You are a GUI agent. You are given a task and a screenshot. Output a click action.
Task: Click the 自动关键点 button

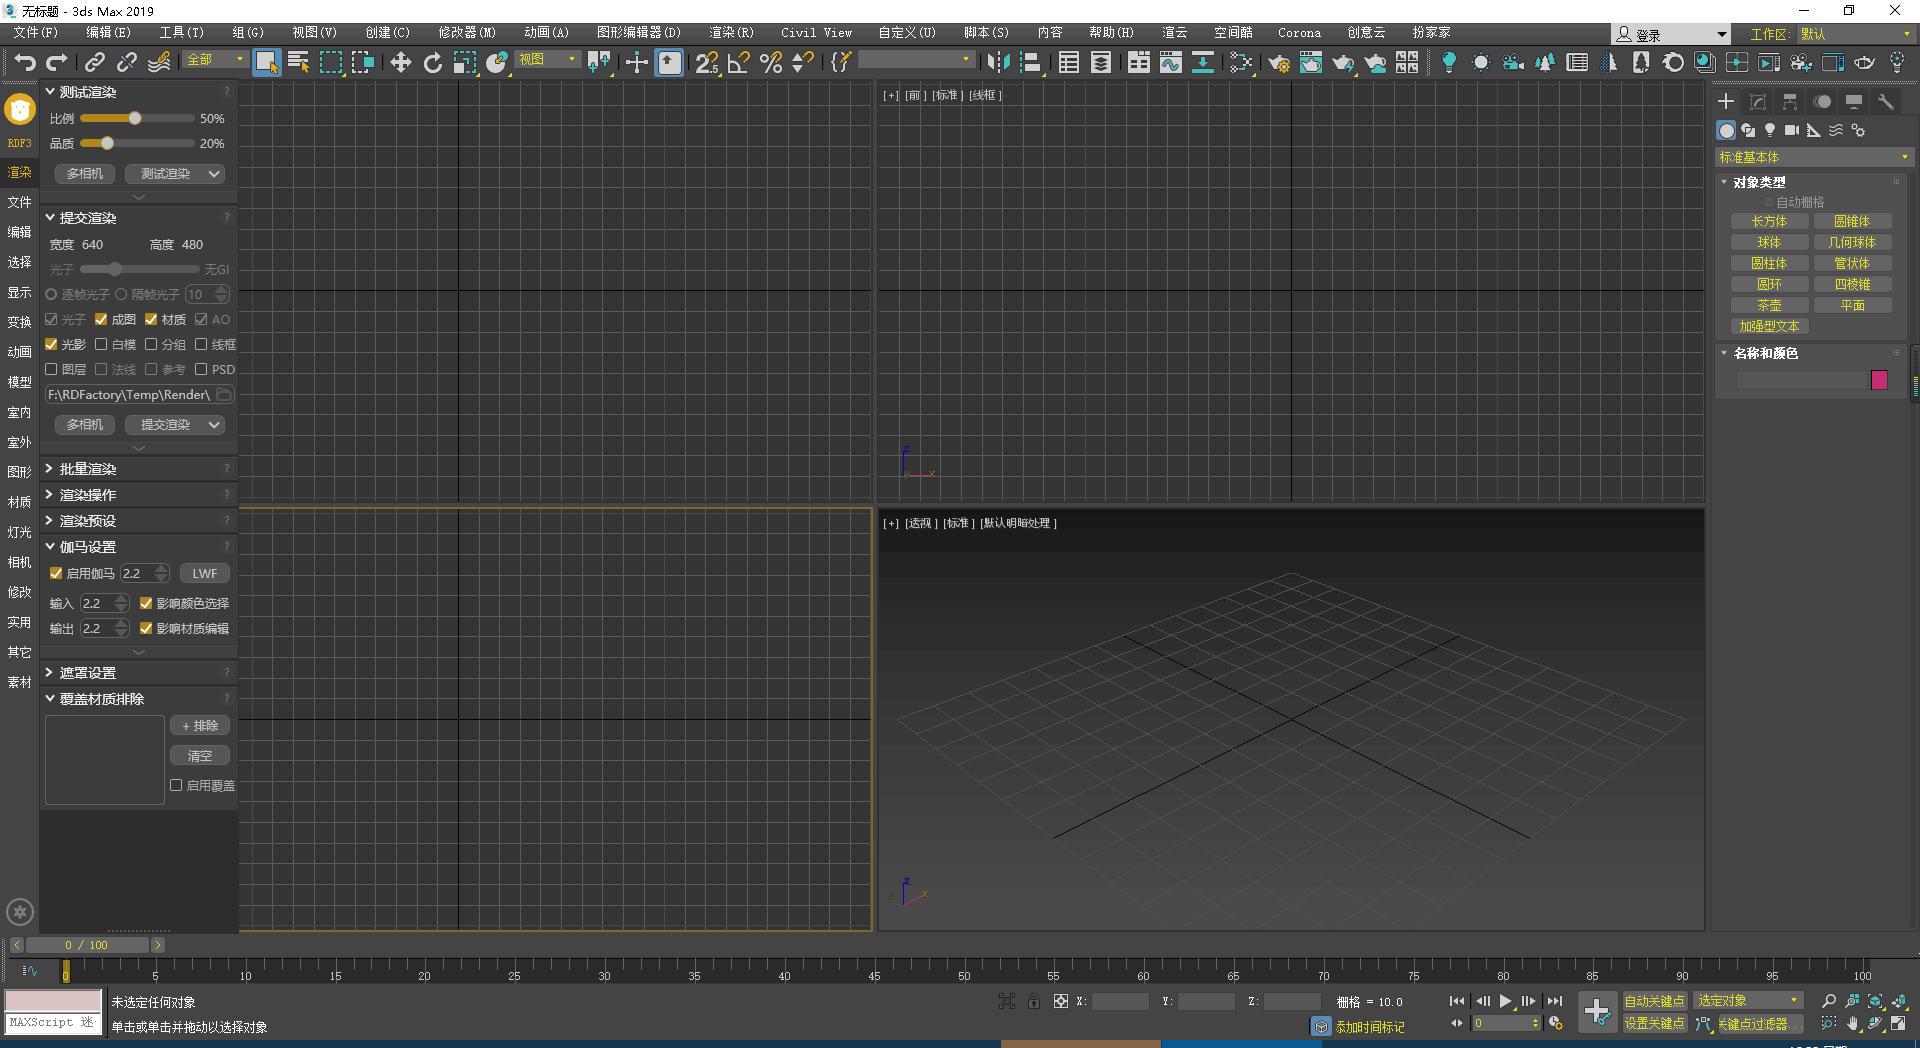click(x=1654, y=1001)
